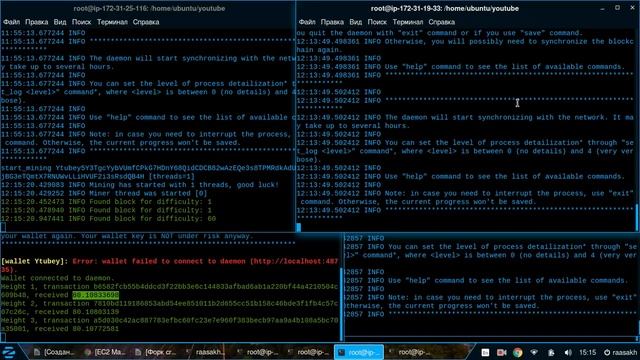Image resolution: width=640 pixels, height=360 pixels.
Task: Maximize the root@ip-172-31-19-33 terminal window
Action: tap(618, 8)
